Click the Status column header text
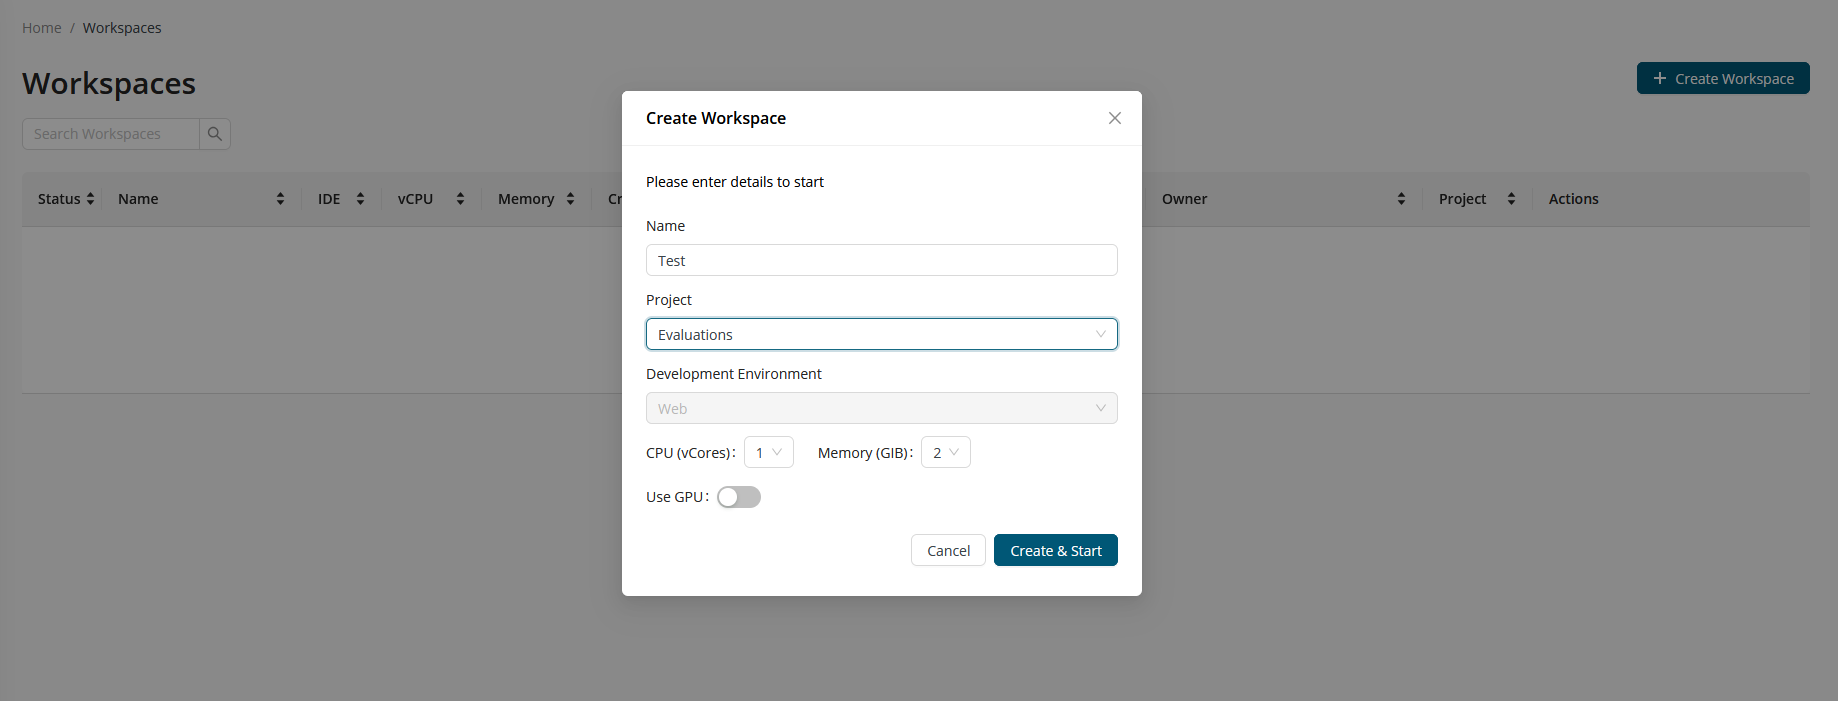 click(59, 199)
